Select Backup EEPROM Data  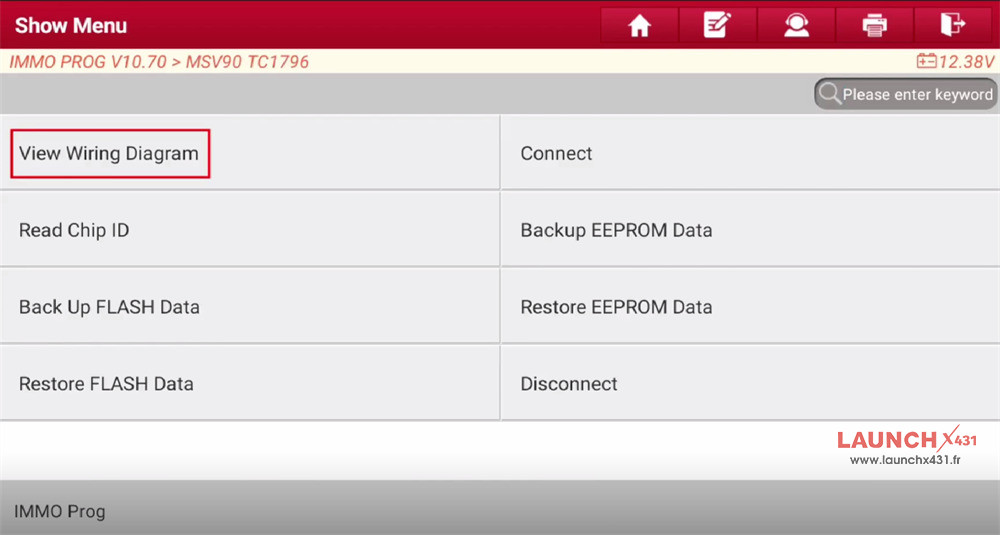616,231
